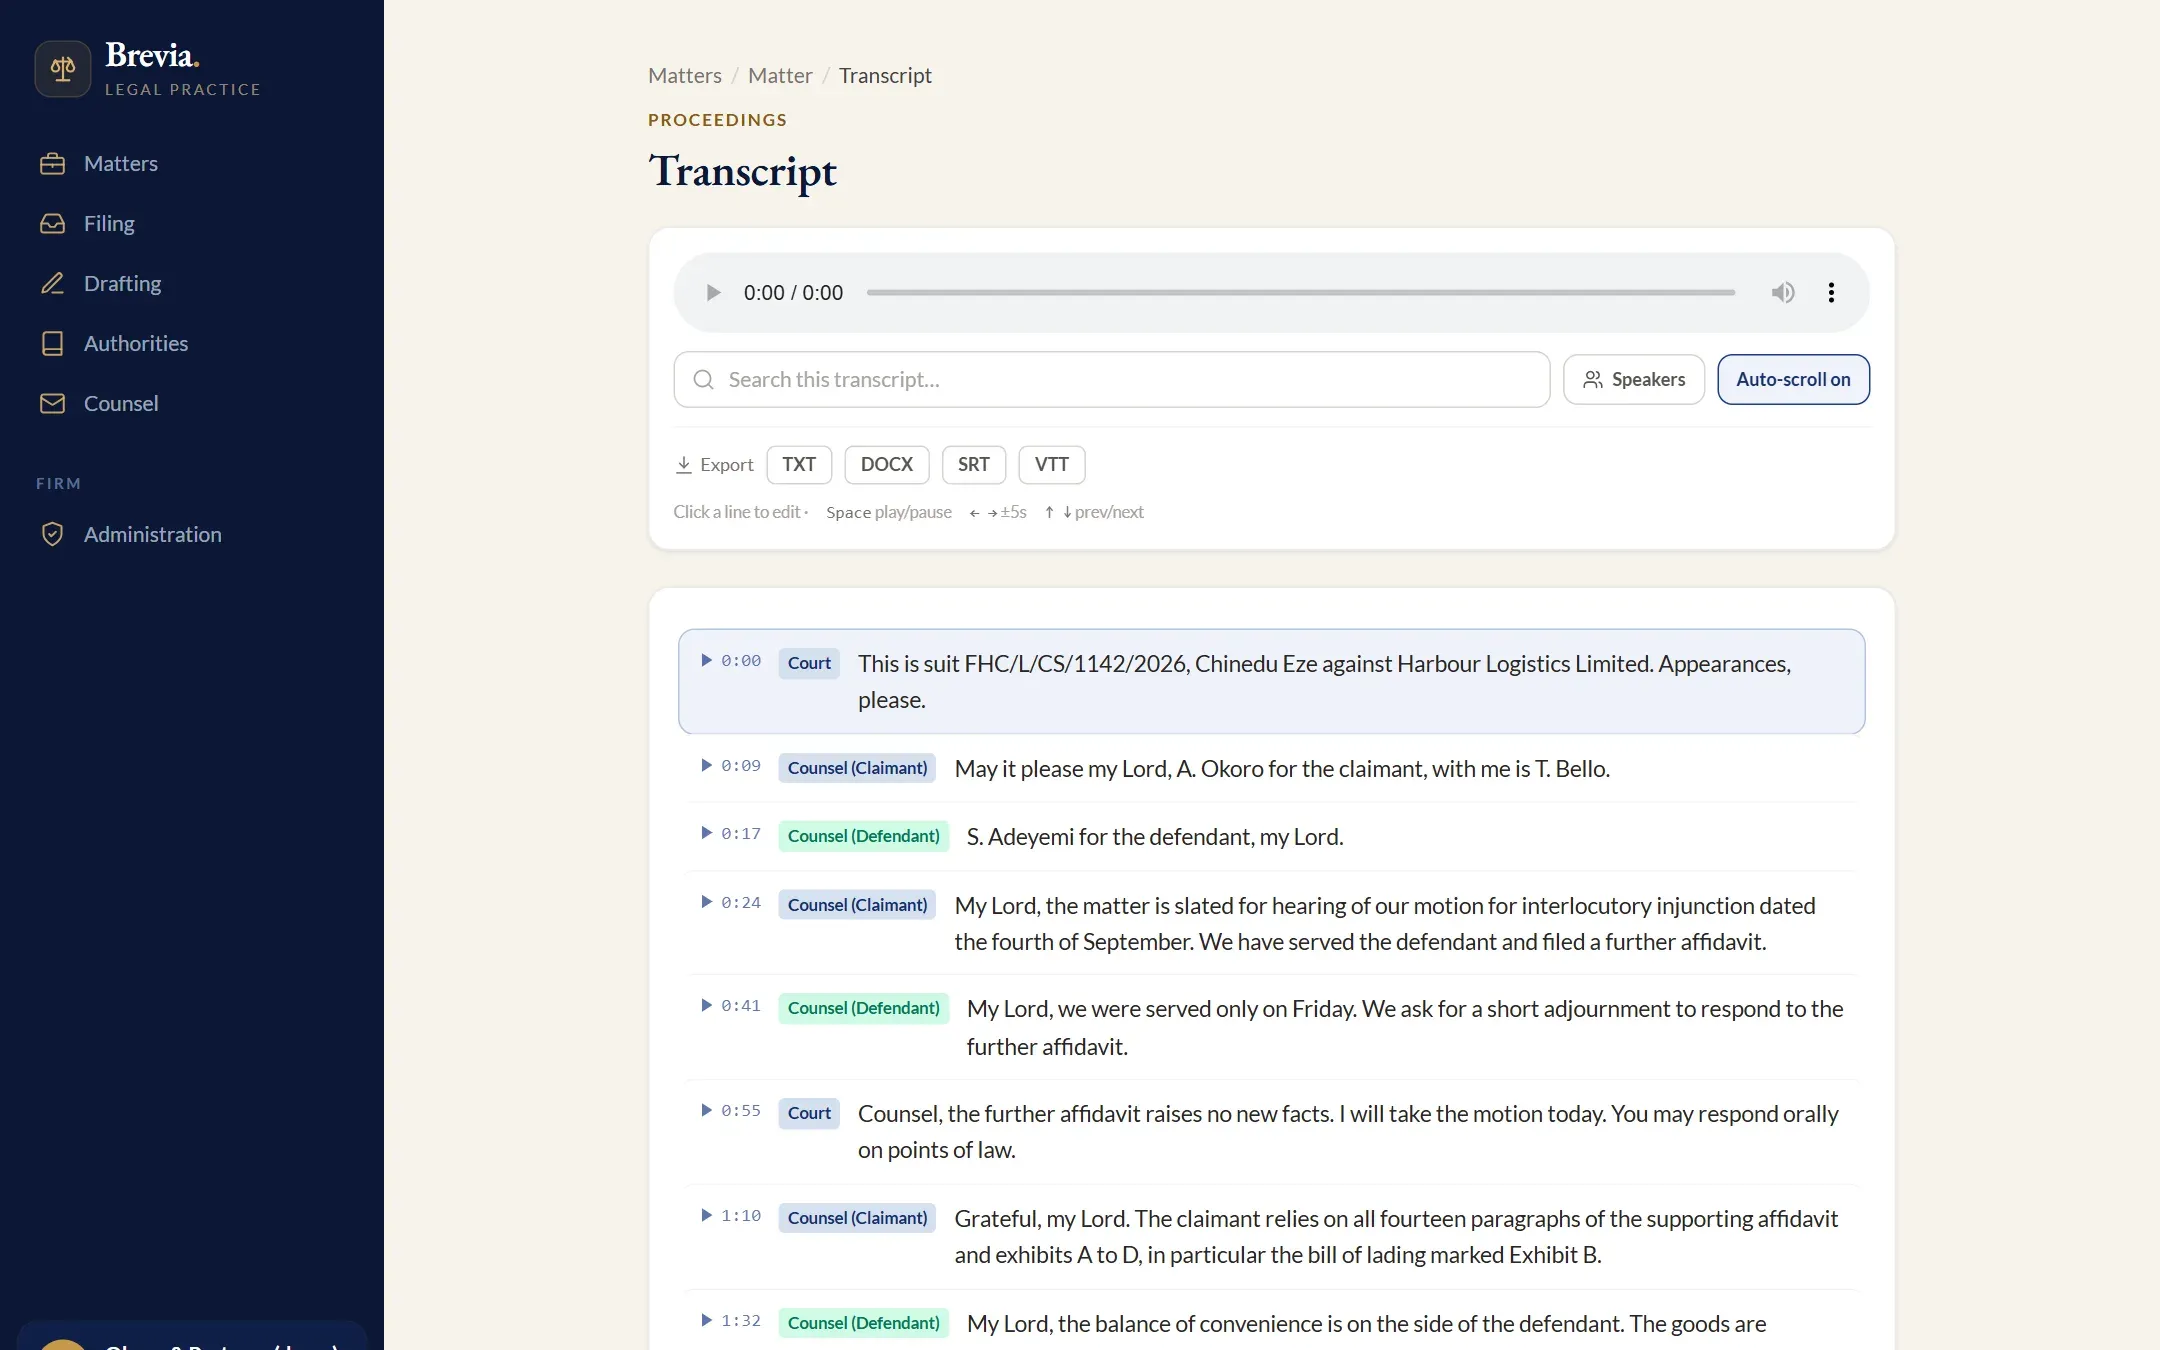The width and height of the screenshot is (2160, 1350).
Task: Mute the audio player volume
Action: click(x=1783, y=293)
